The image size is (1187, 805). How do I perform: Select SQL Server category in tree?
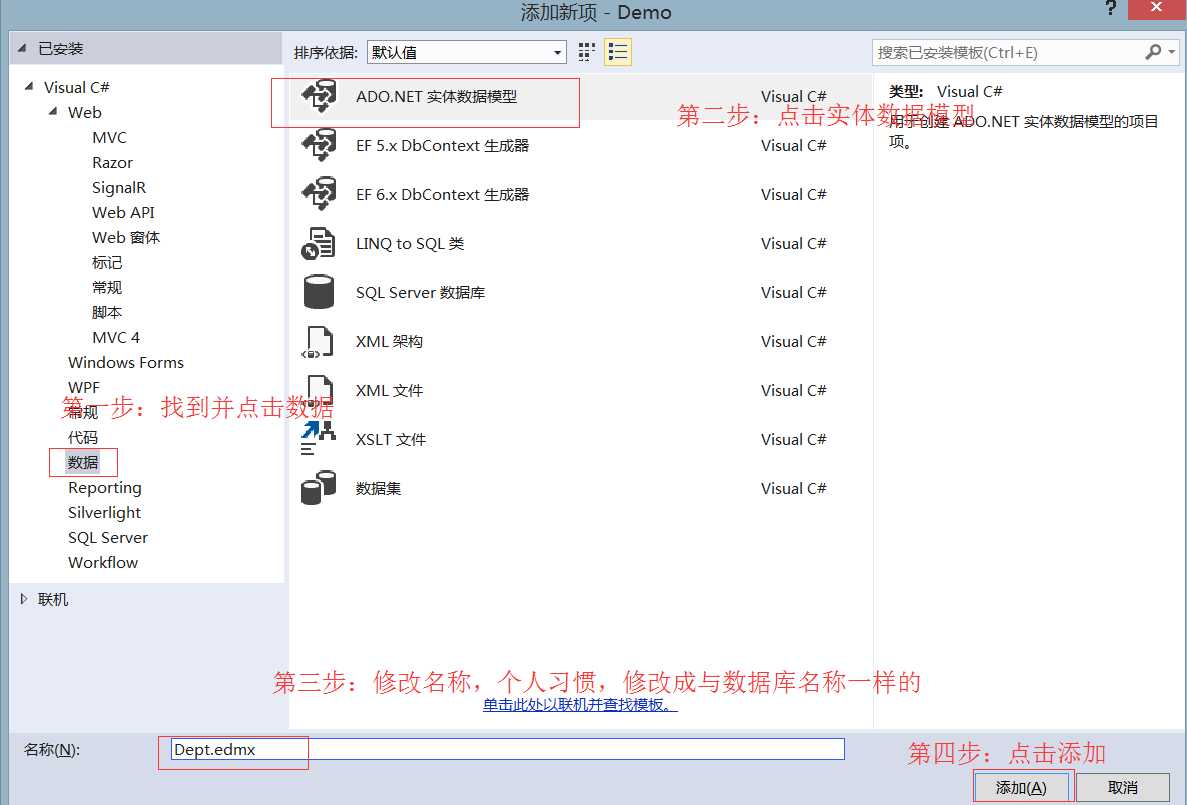[x=107, y=538]
